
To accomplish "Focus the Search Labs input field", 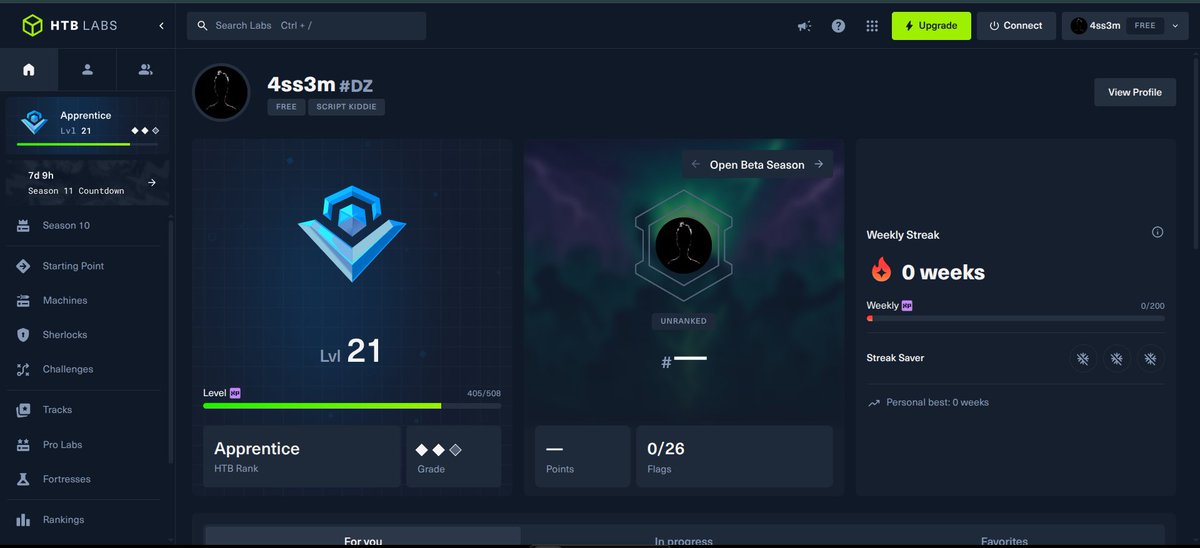I will 306,26.
